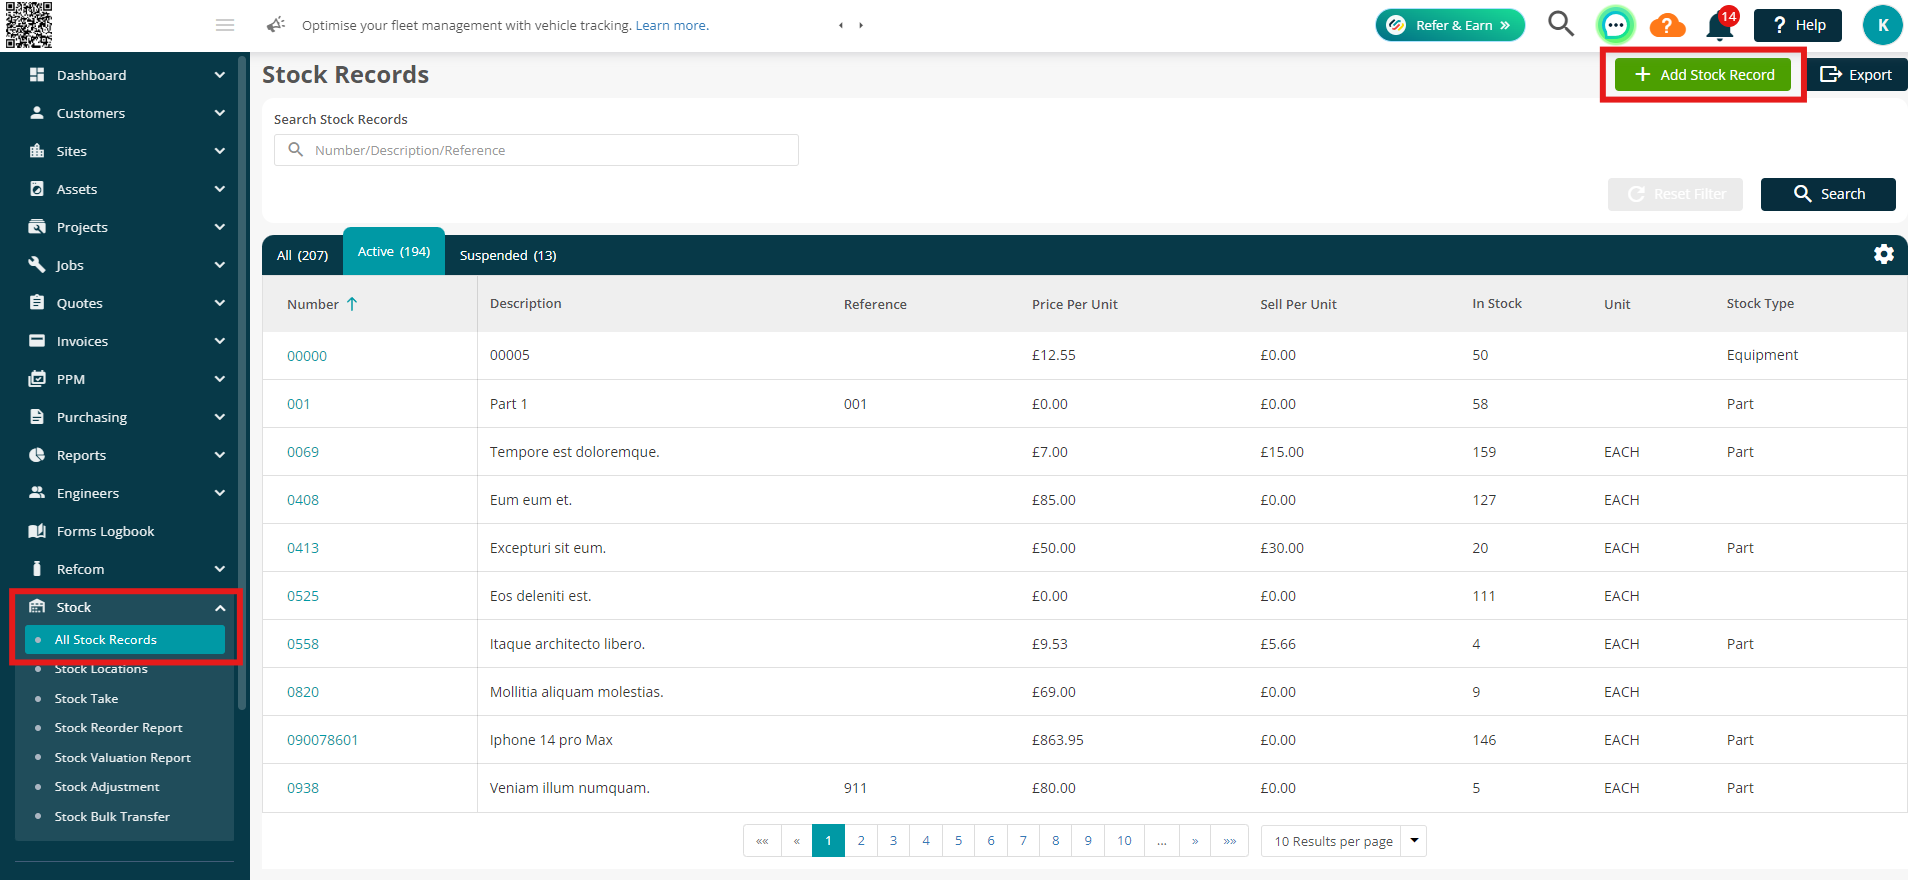Click Projects sidebar icon

37,227
